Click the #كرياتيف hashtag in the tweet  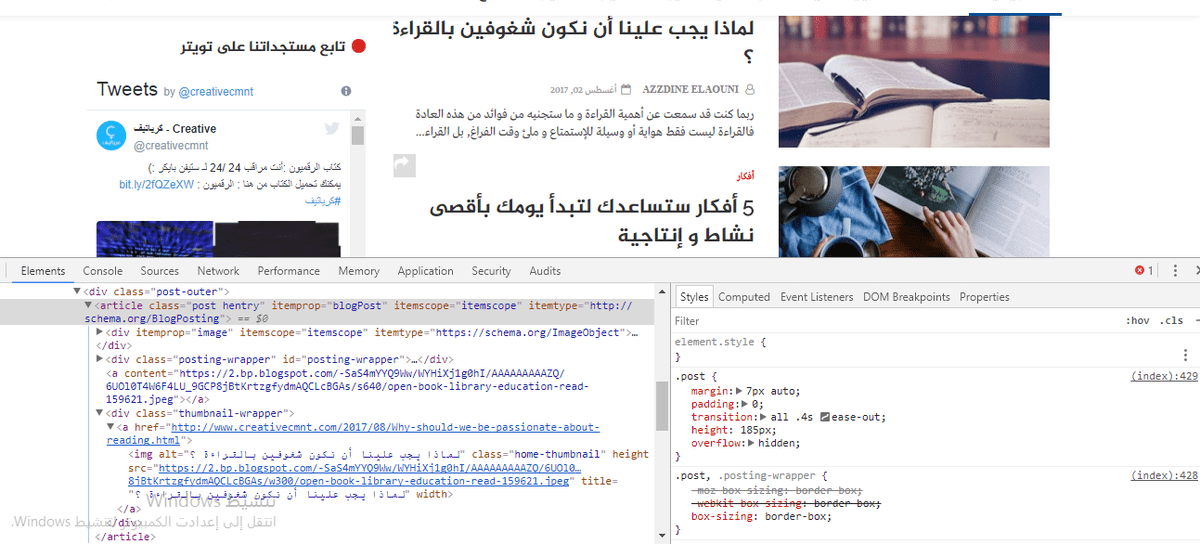point(323,202)
